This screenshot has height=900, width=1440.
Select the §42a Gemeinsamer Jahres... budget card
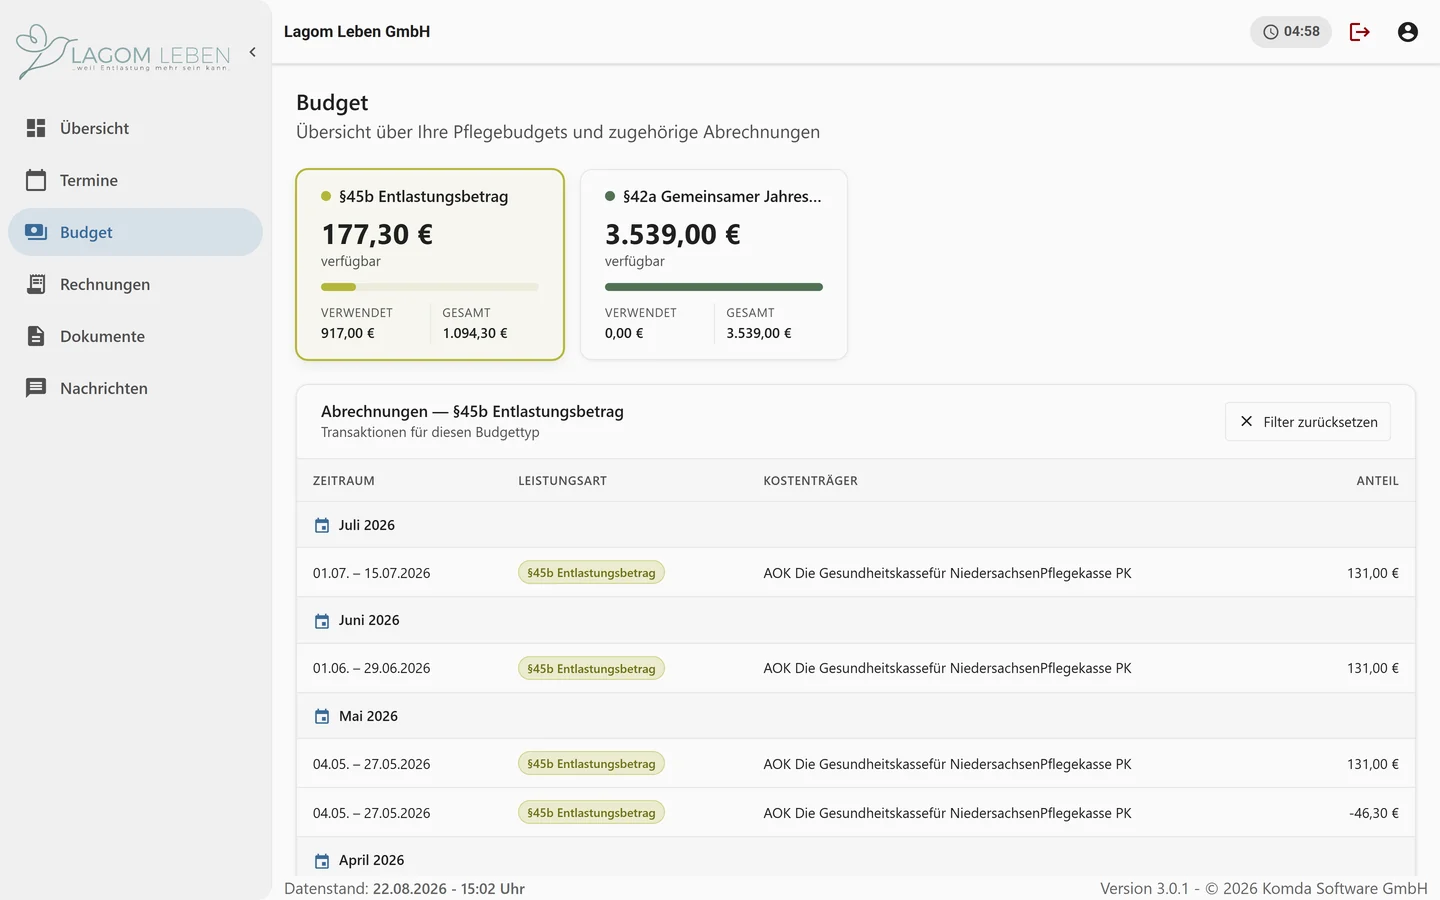click(714, 264)
